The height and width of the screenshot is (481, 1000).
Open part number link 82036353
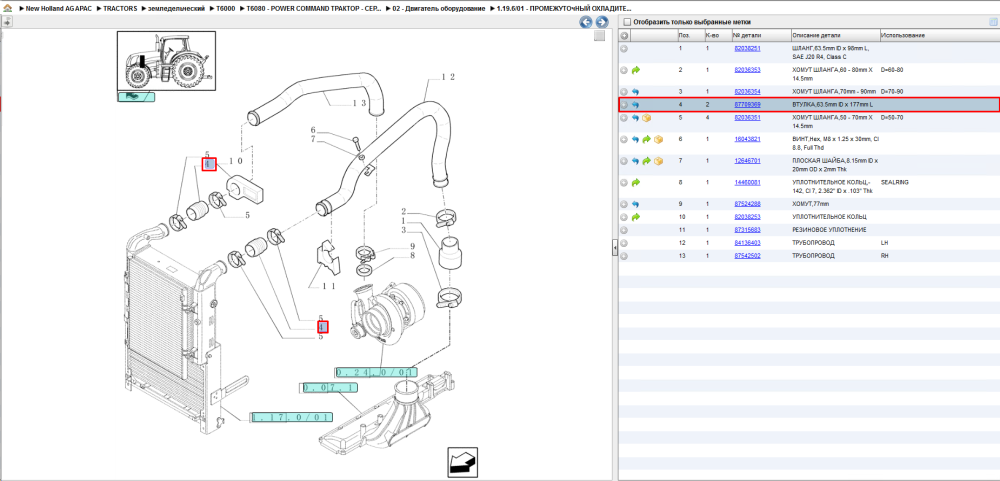click(x=747, y=70)
